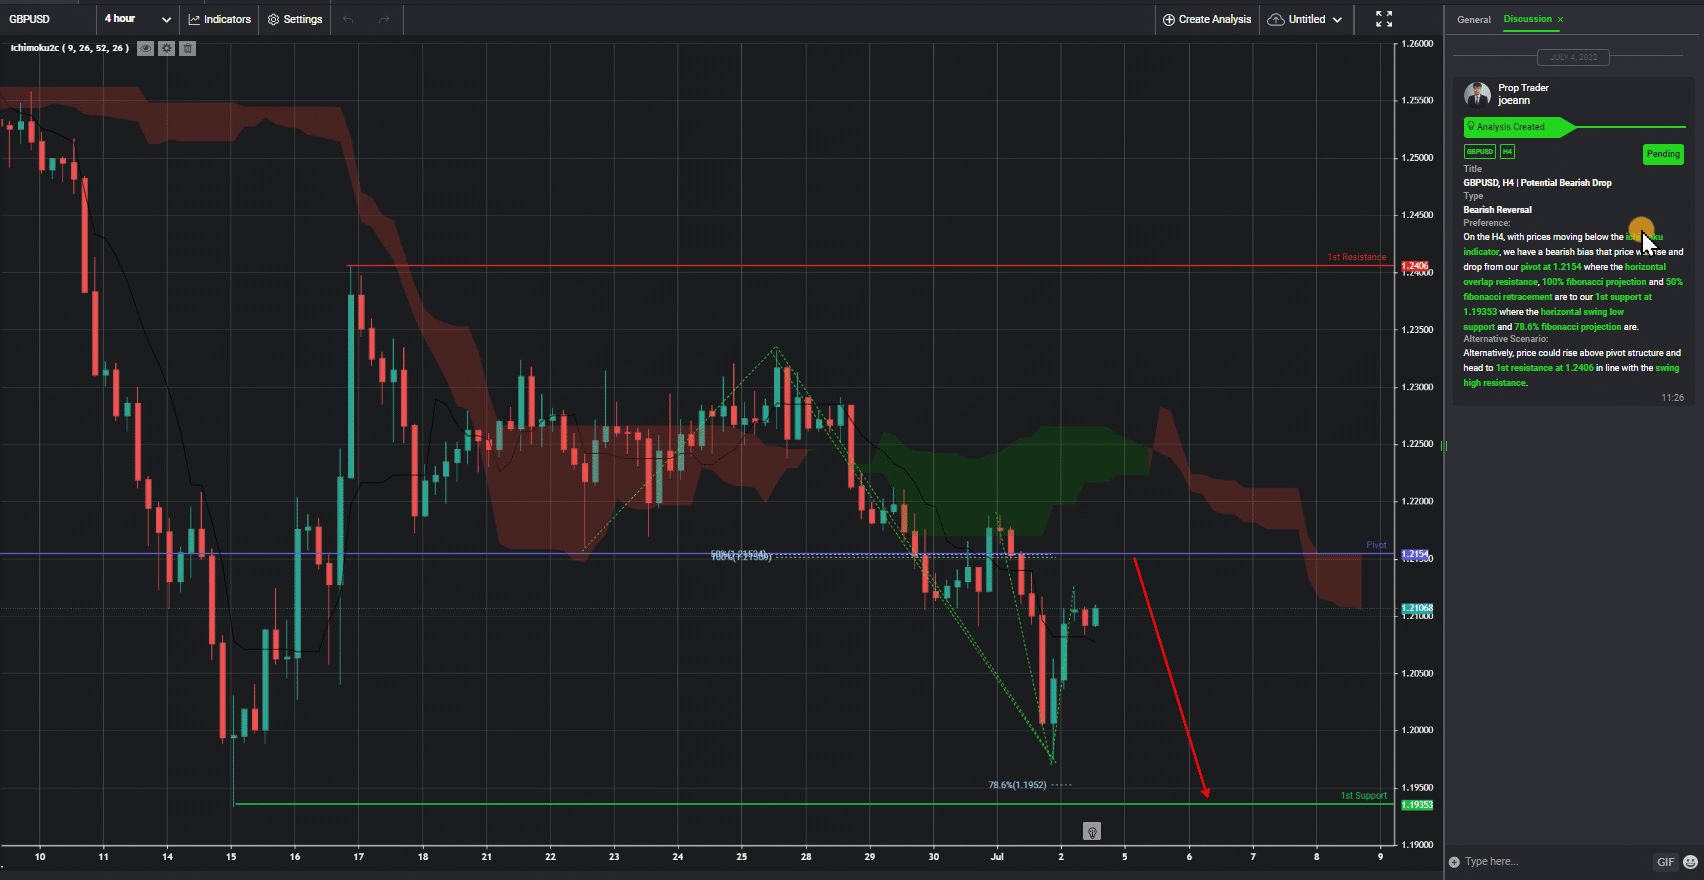
Task: Focus the Type here message field
Action: coord(1555,862)
